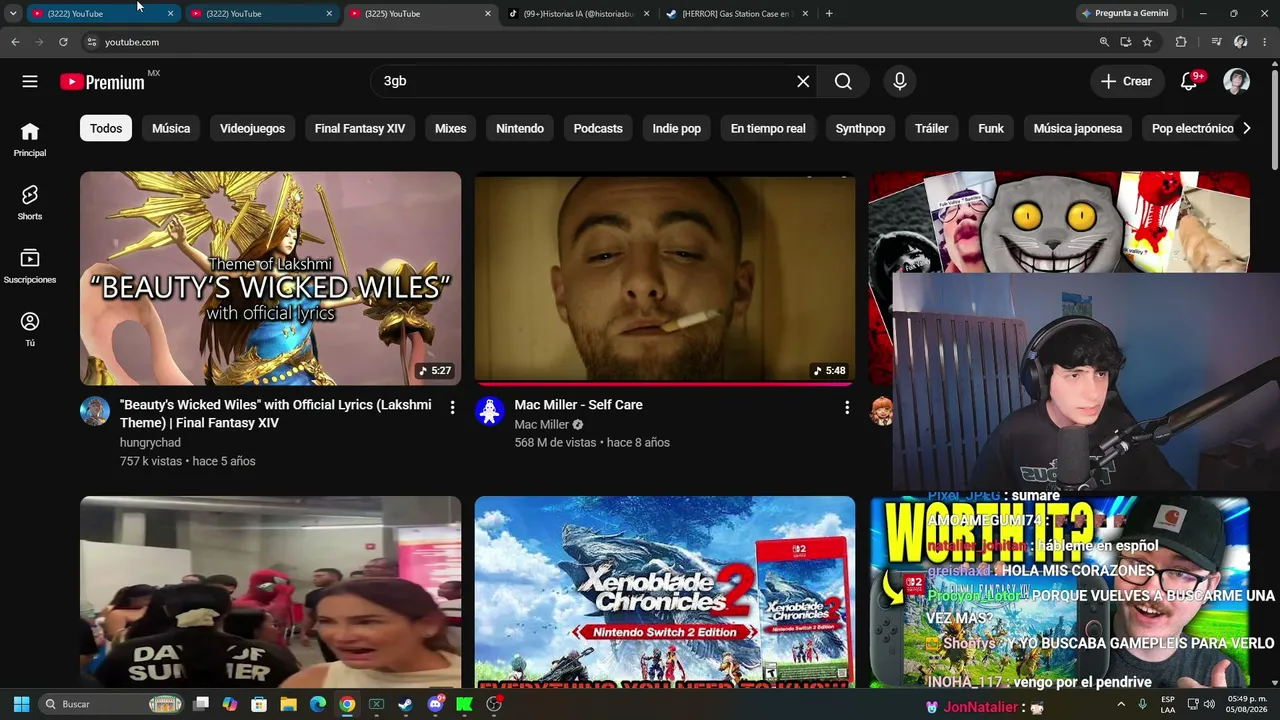The width and height of the screenshot is (1280, 720).
Task: Click the YouTube search input field
Action: tap(585, 81)
